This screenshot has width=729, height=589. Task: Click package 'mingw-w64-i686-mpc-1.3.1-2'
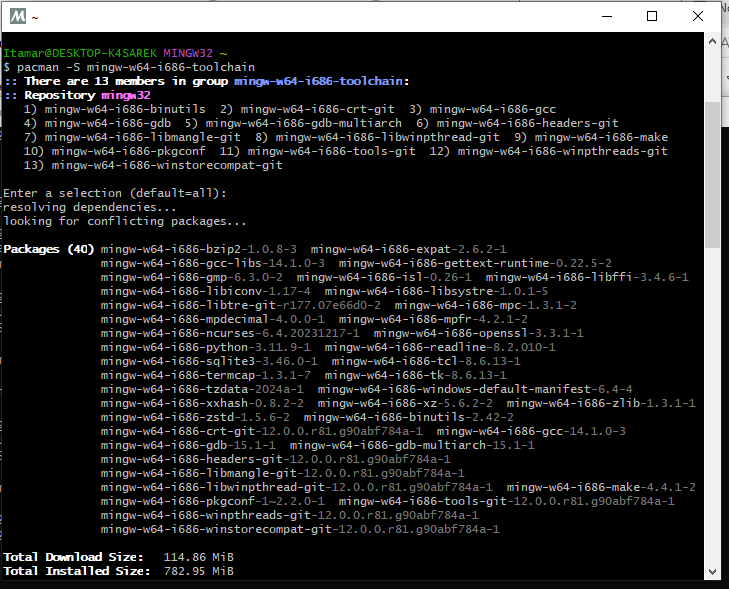click(486, 305)
